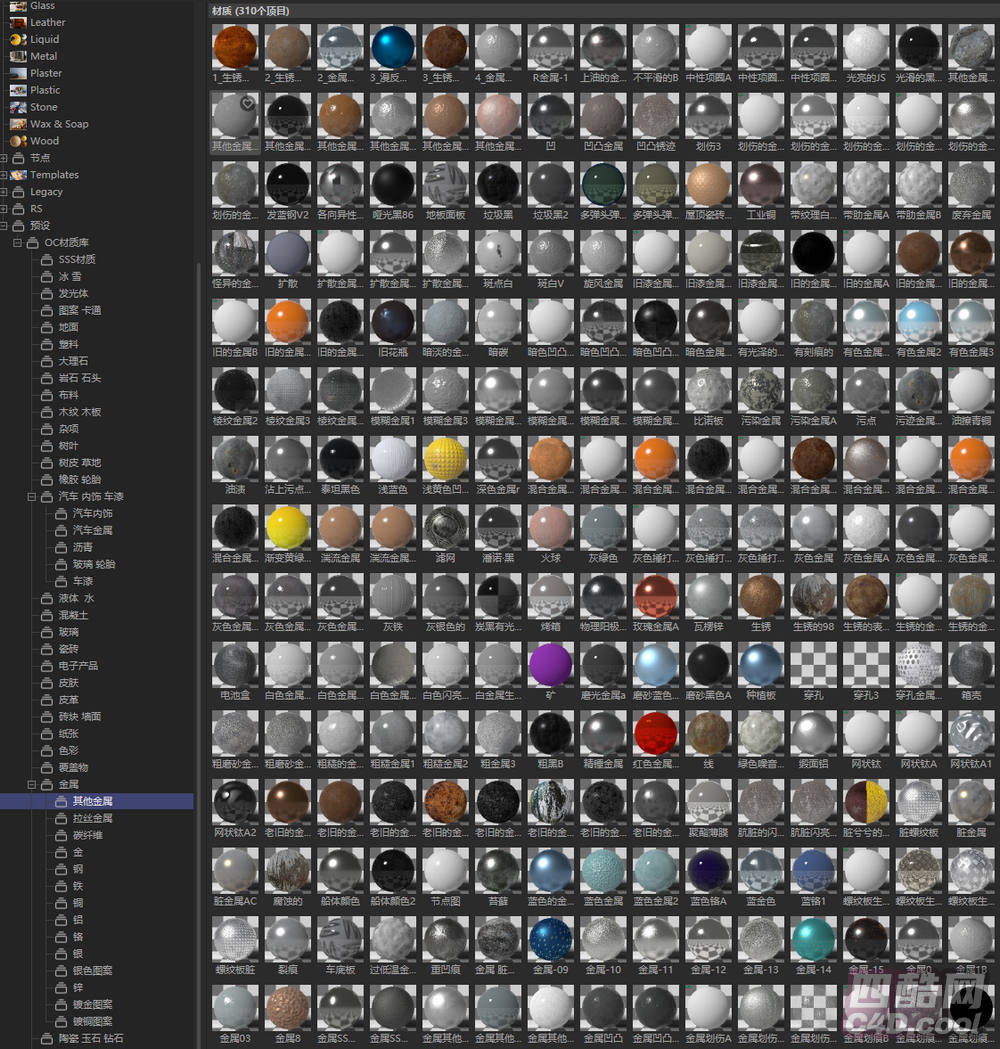Click the Wax & Soap icon

tap(18, 124)
